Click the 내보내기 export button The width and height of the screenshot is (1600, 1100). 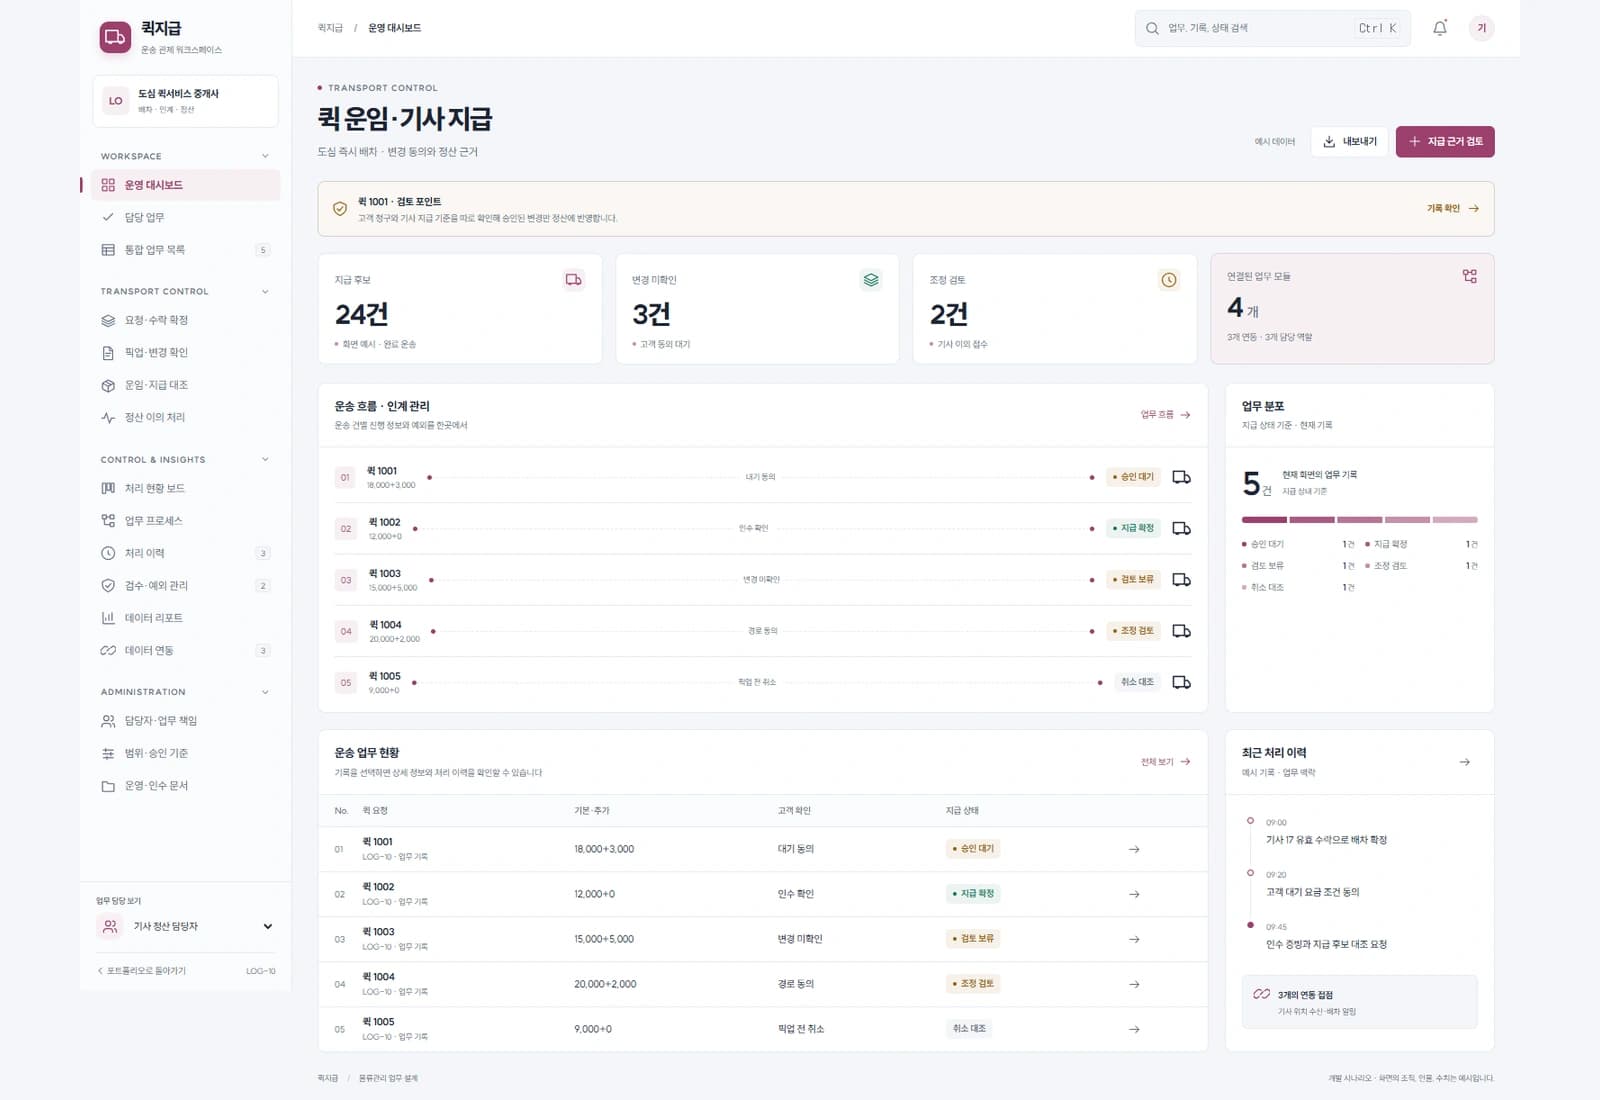1350,142
